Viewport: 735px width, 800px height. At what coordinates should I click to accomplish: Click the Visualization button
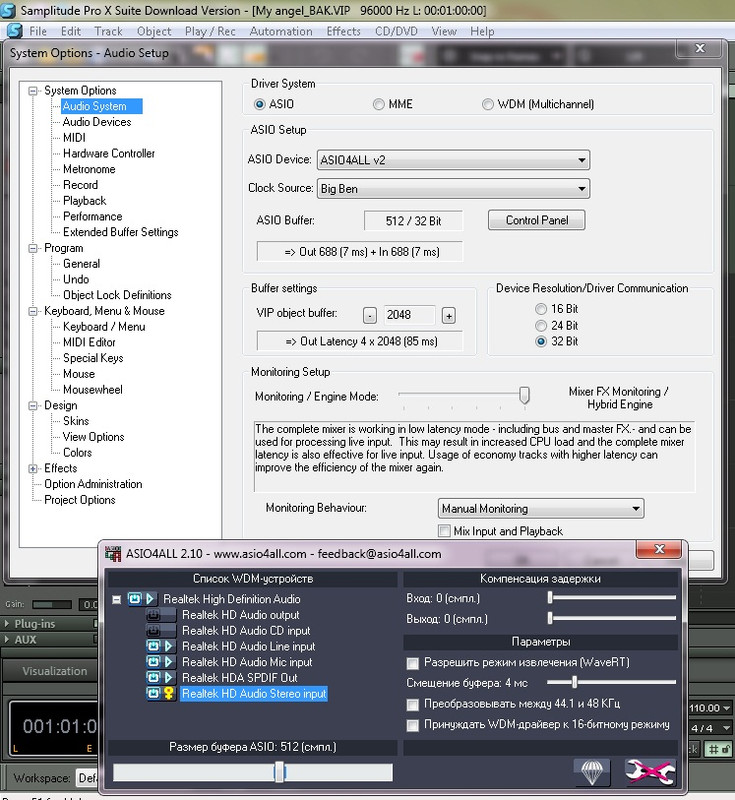[x=55, y=671]
